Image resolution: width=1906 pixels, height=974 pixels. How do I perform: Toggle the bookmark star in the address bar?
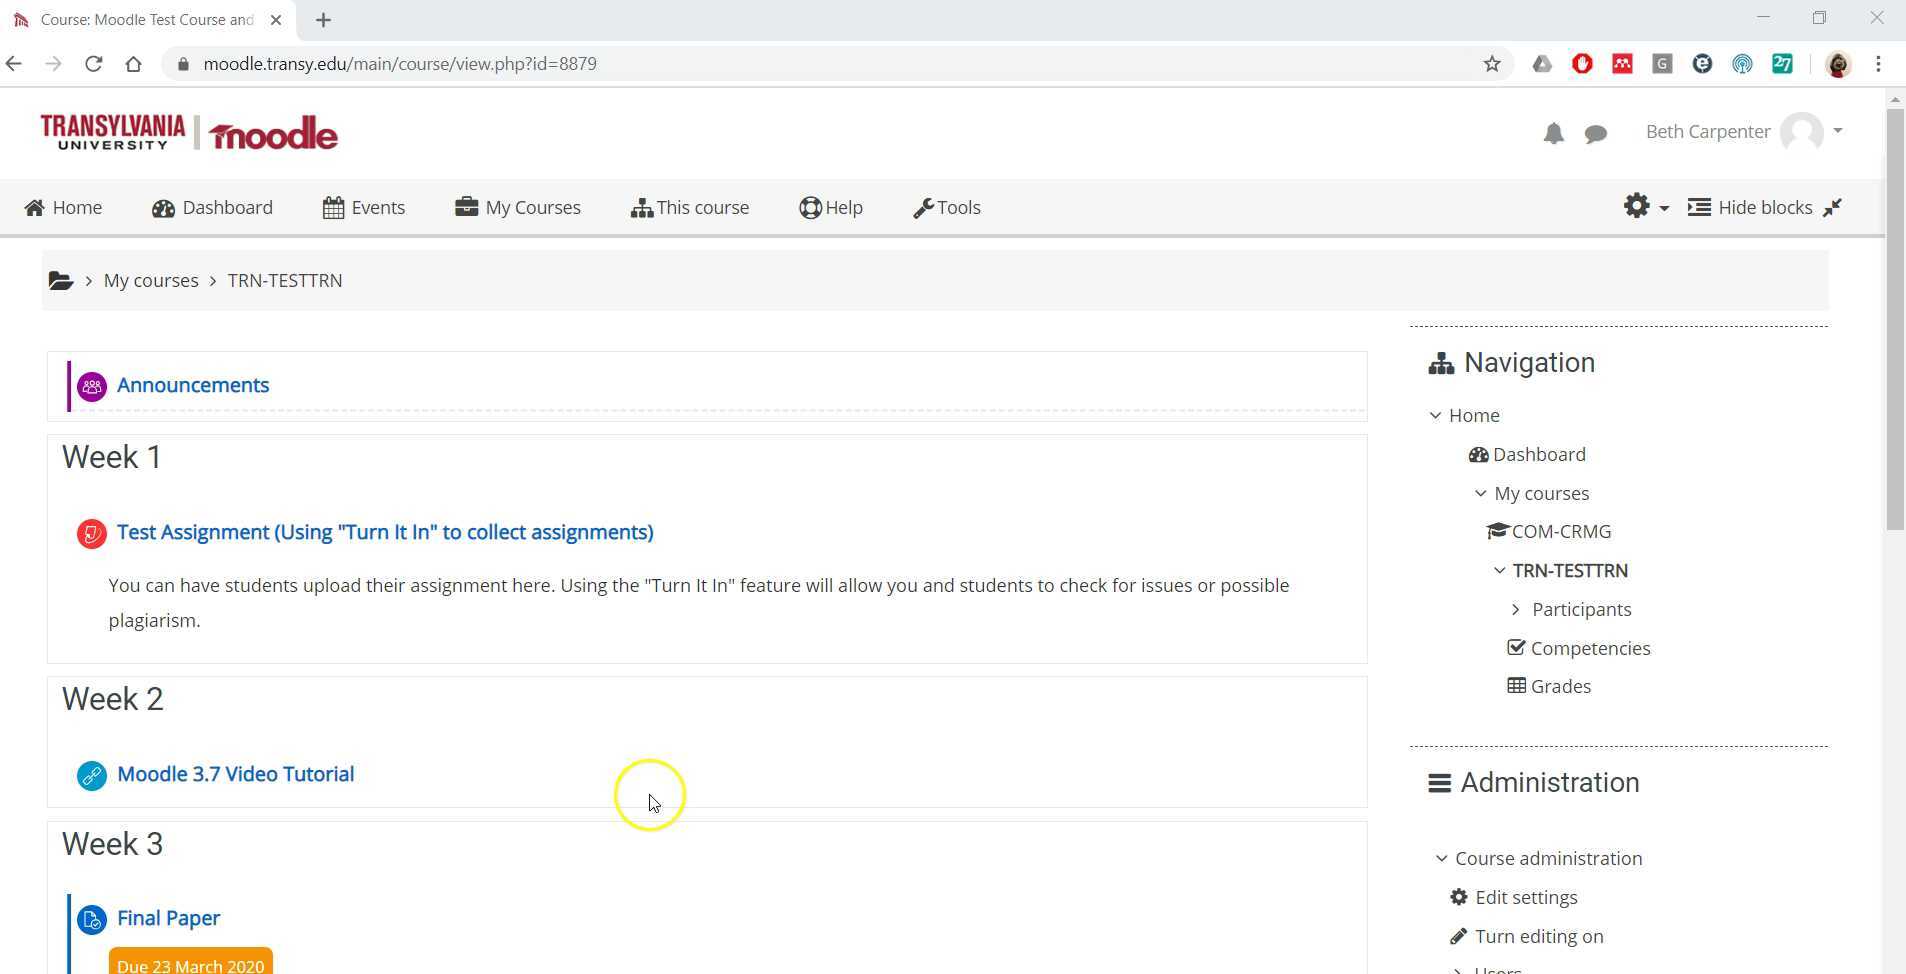tap(1491, 63)
